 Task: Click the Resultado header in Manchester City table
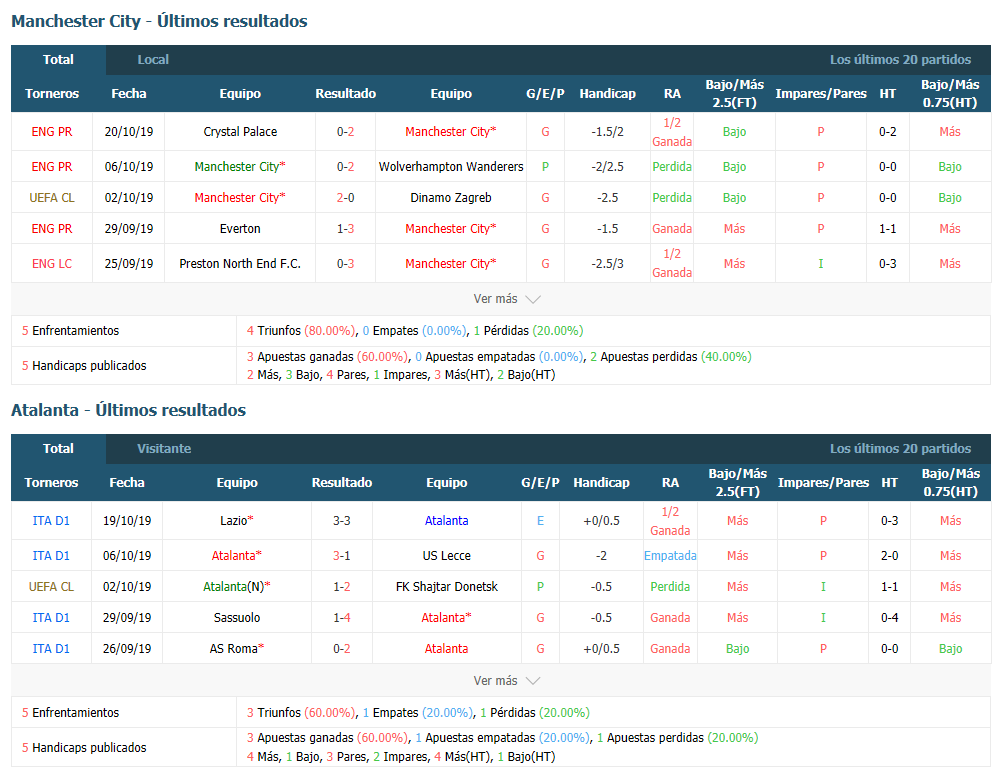(x=346, y=93)
